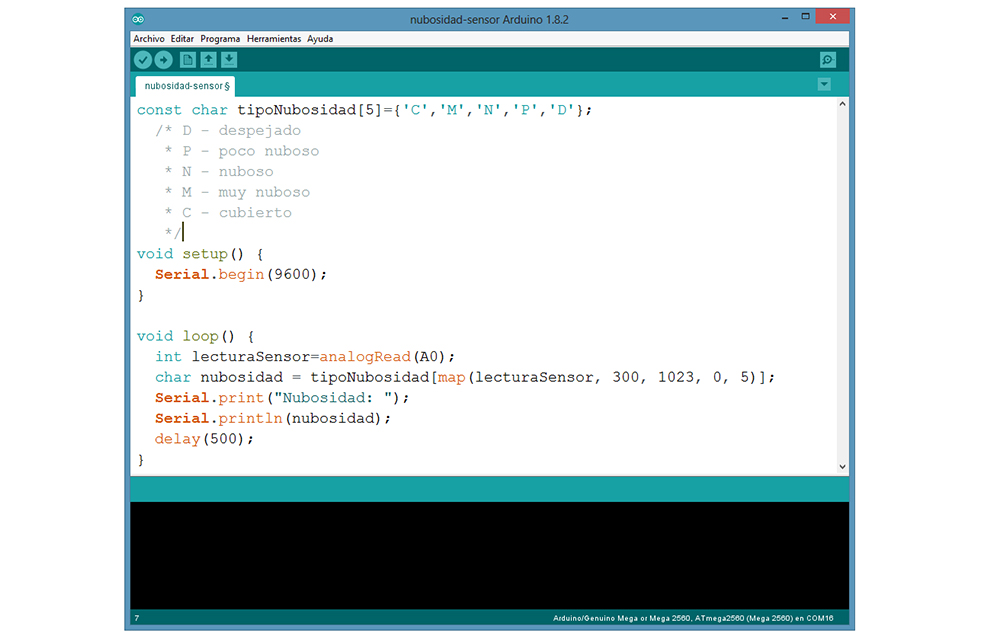Image resolution: width=1000 pixels, height=636 pixels.
Task: Click the Verify sketch checkmark icon
Action: 142,60
